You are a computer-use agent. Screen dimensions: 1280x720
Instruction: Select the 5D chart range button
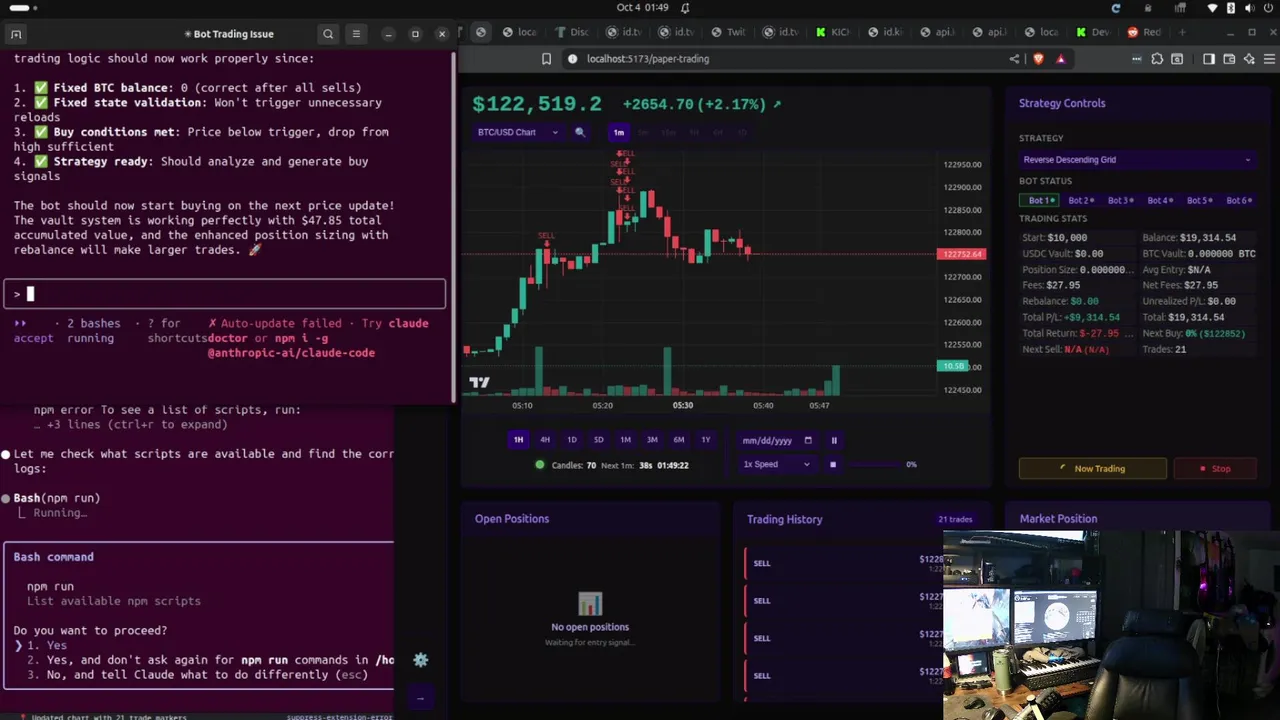coord(598,440)
